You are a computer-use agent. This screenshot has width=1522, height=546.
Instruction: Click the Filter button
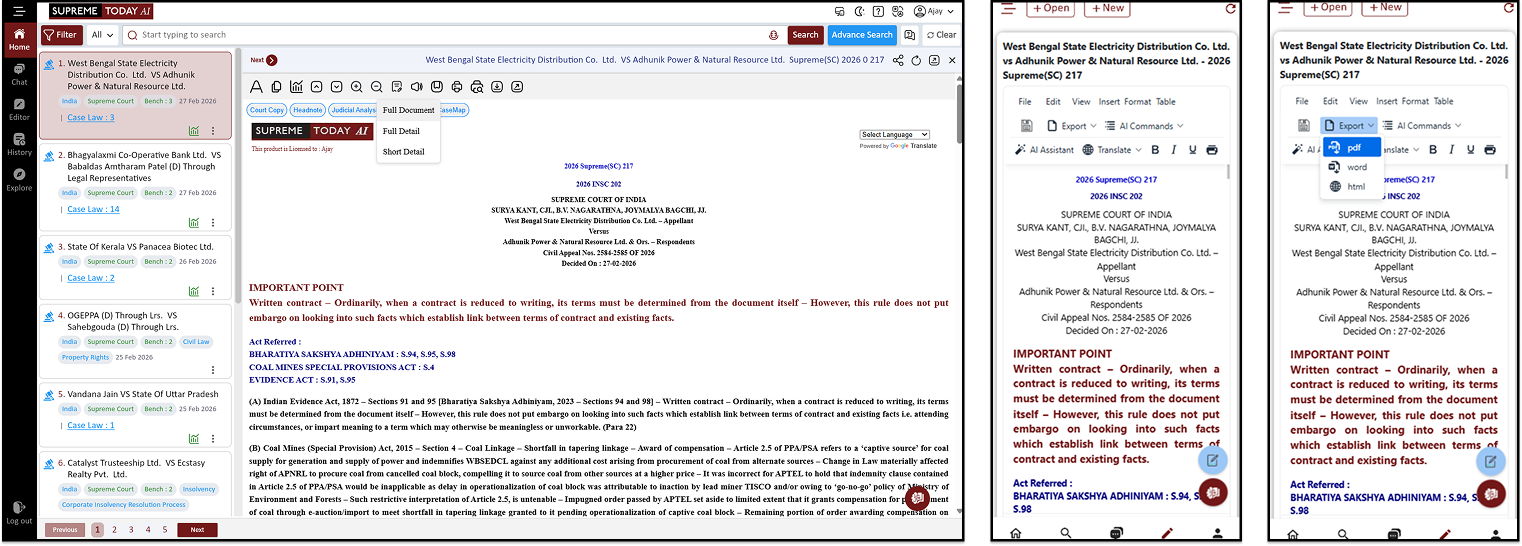(x=61, y=35)
